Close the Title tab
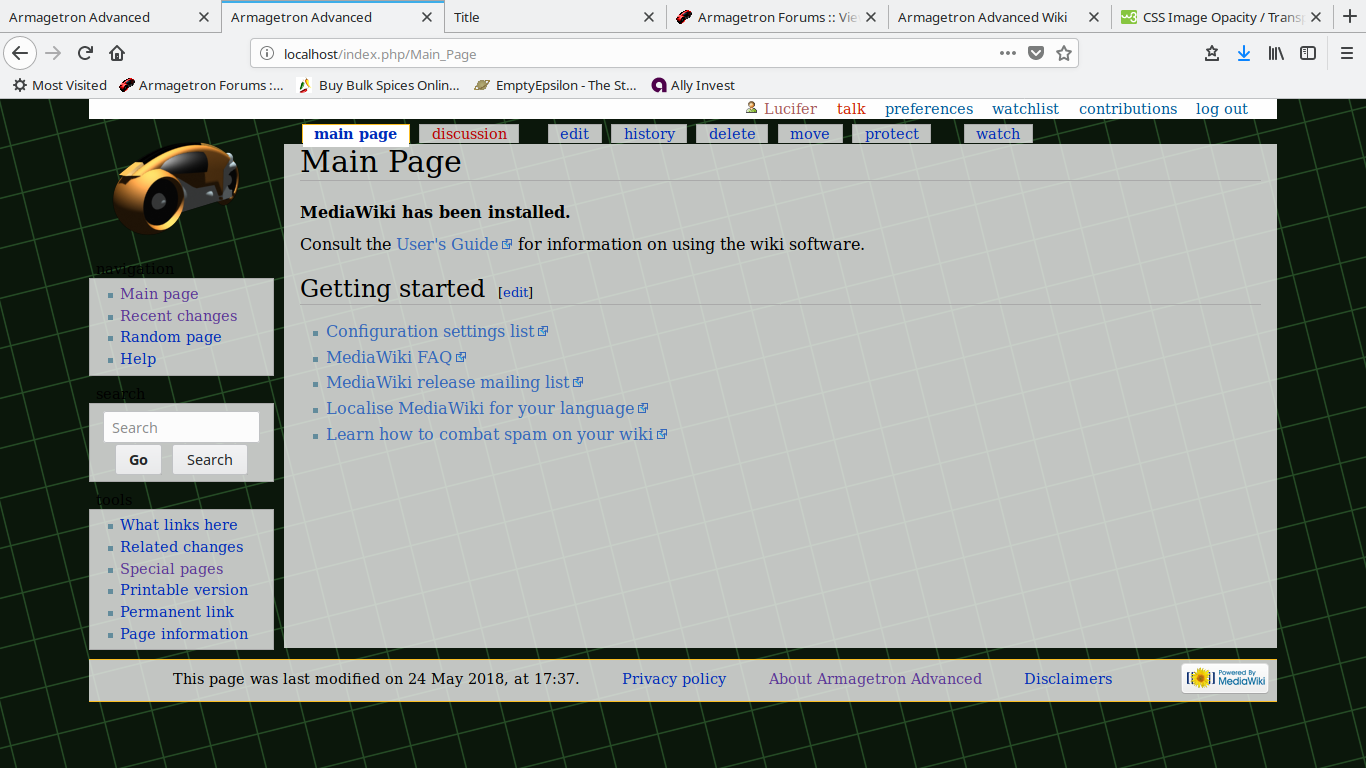The image size is (1366, 768). pos(648,17)
